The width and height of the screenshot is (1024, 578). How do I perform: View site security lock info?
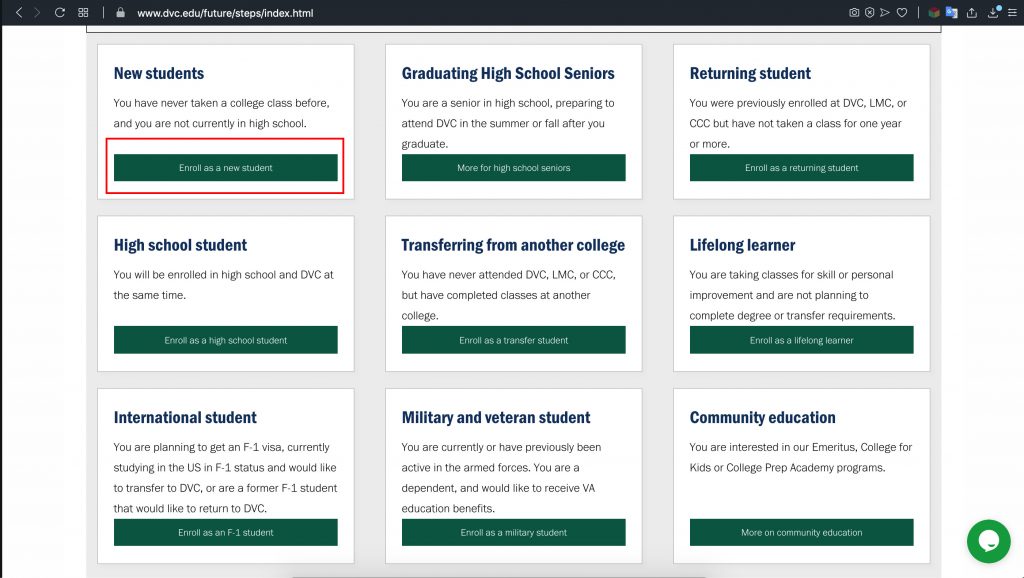pos(120,12)
